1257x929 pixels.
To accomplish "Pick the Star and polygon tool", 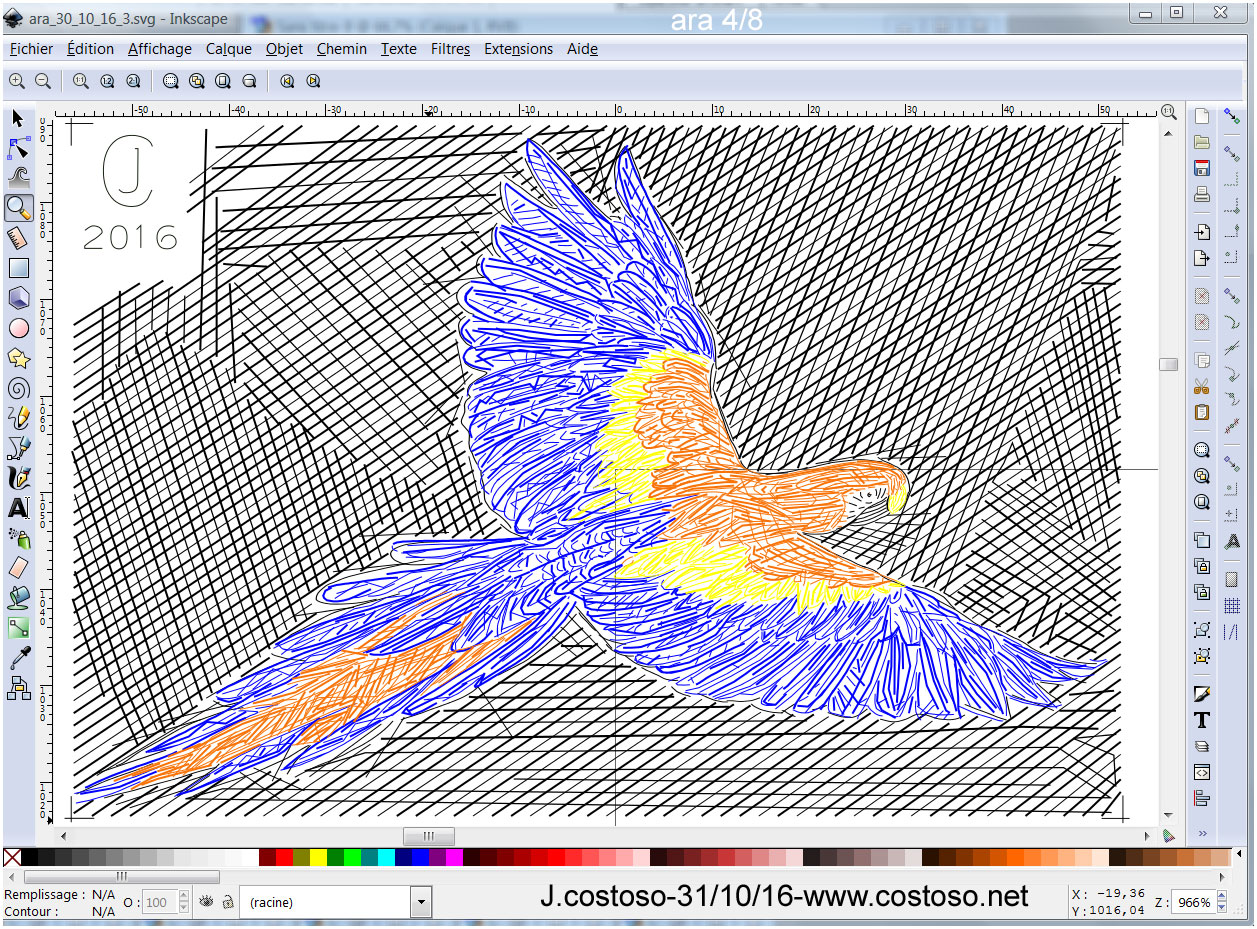I will point(18,358).
